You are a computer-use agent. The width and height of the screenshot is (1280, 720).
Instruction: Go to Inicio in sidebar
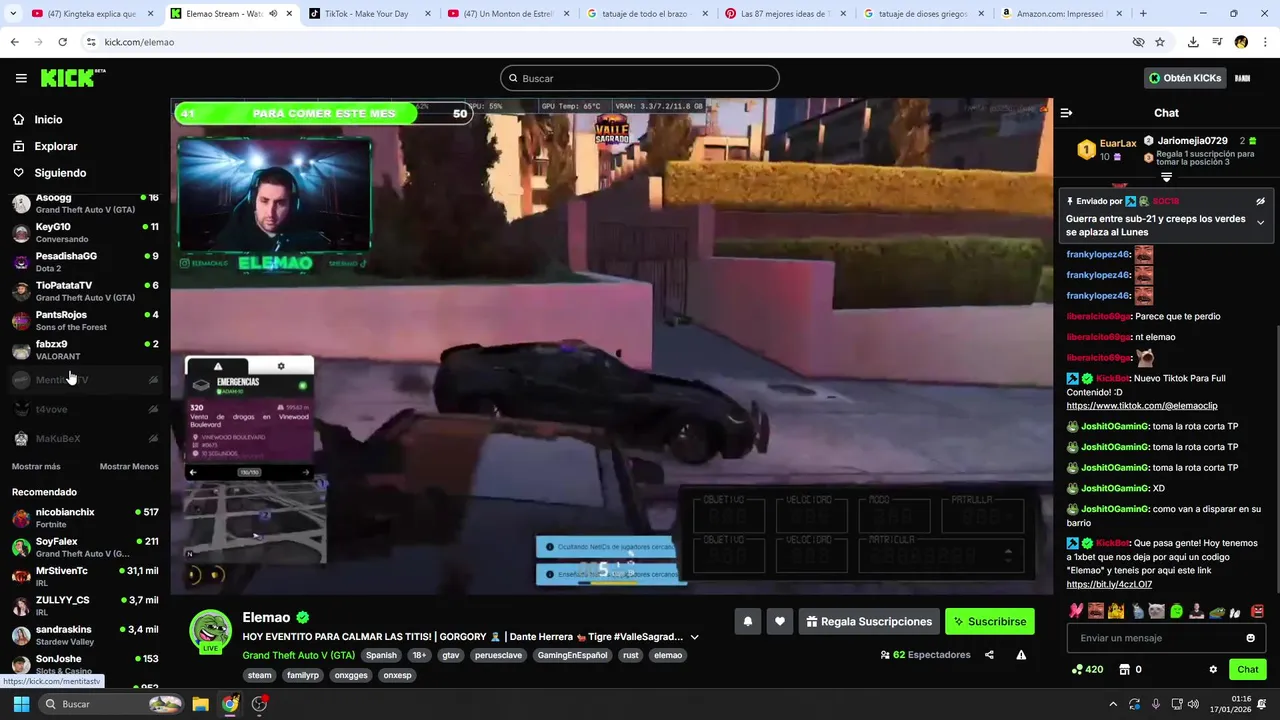(48, 119)
